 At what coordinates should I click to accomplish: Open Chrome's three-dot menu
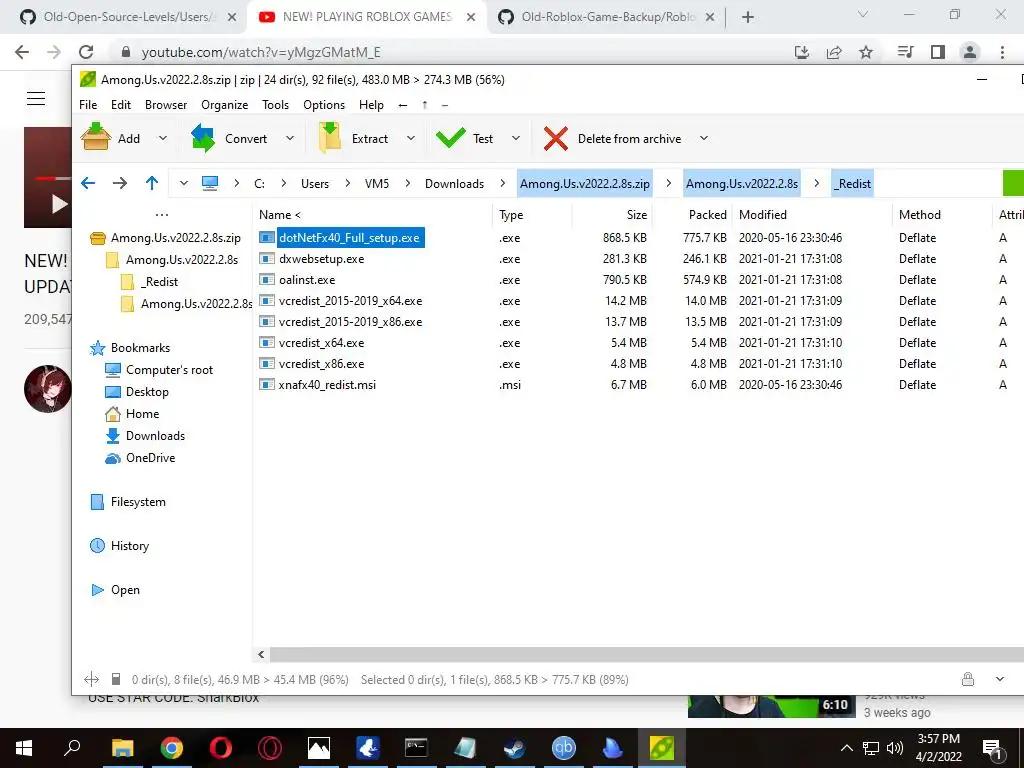[1002, 52]
